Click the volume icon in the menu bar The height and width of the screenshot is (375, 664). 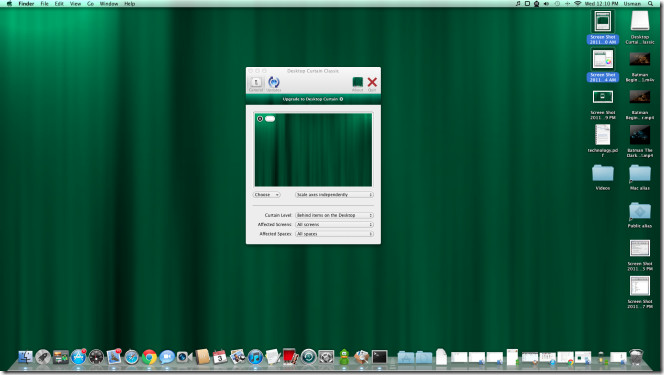[546, 3]
